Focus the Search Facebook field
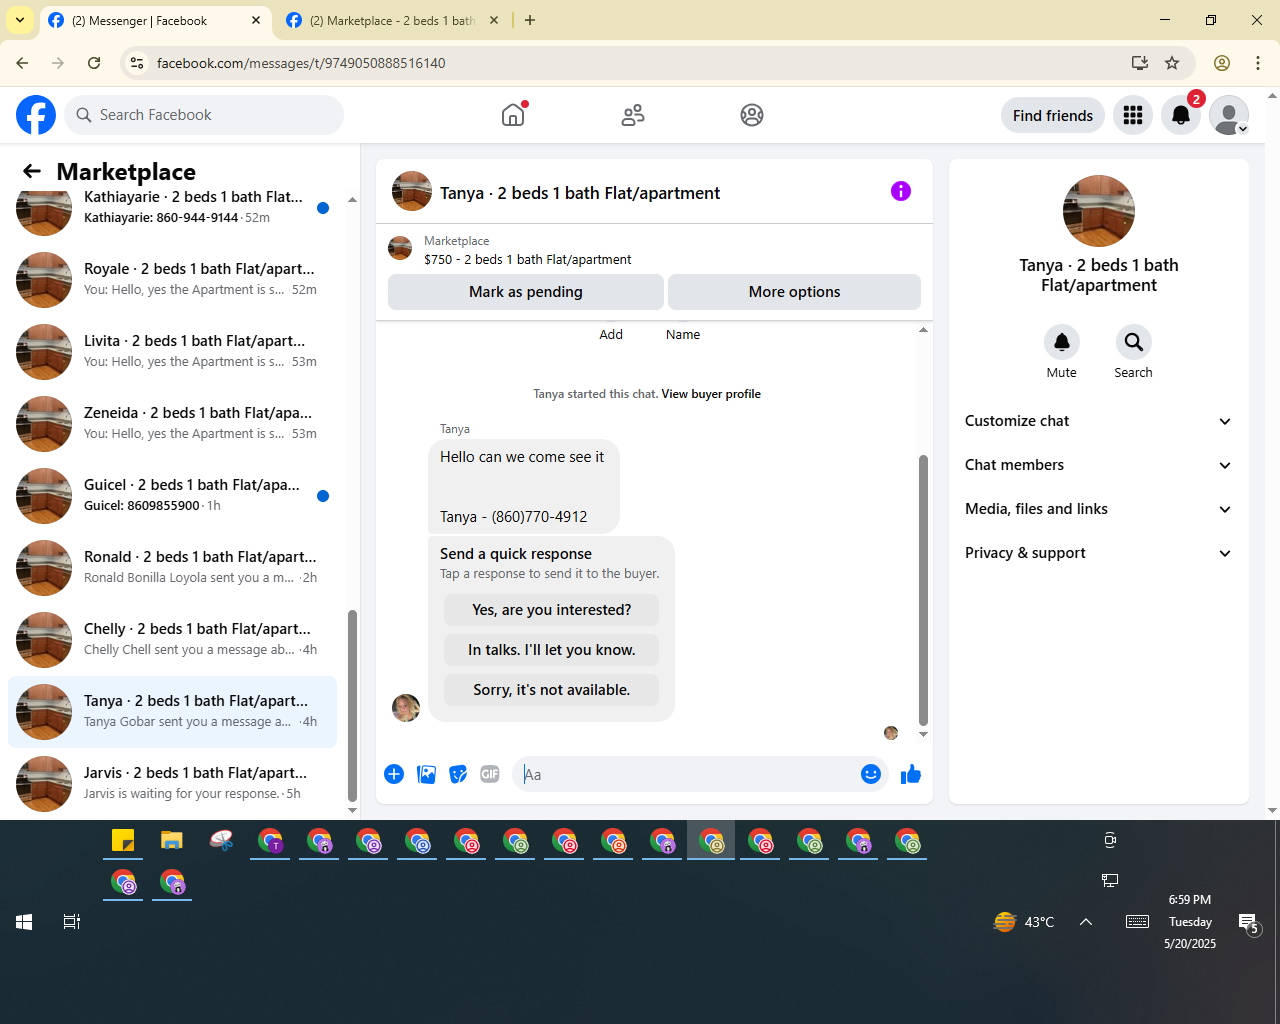 204,115
